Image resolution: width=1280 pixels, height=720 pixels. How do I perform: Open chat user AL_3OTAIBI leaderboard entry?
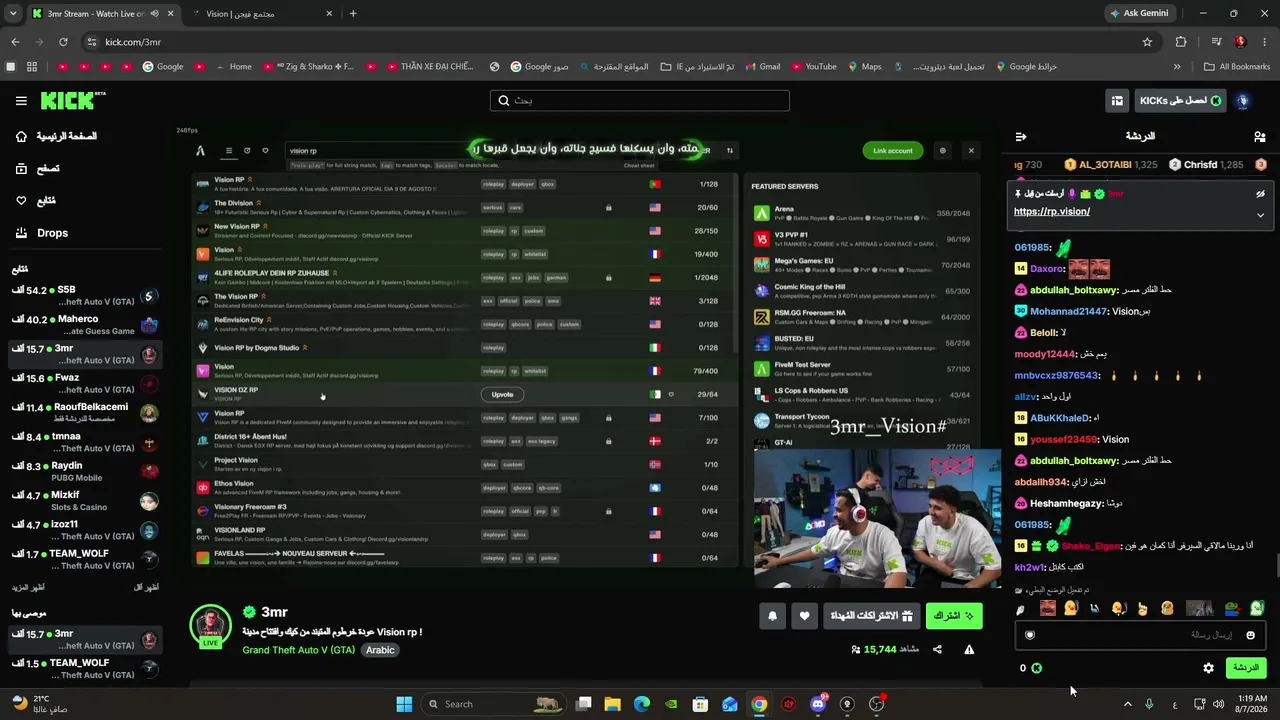(x=1111, y=164)
